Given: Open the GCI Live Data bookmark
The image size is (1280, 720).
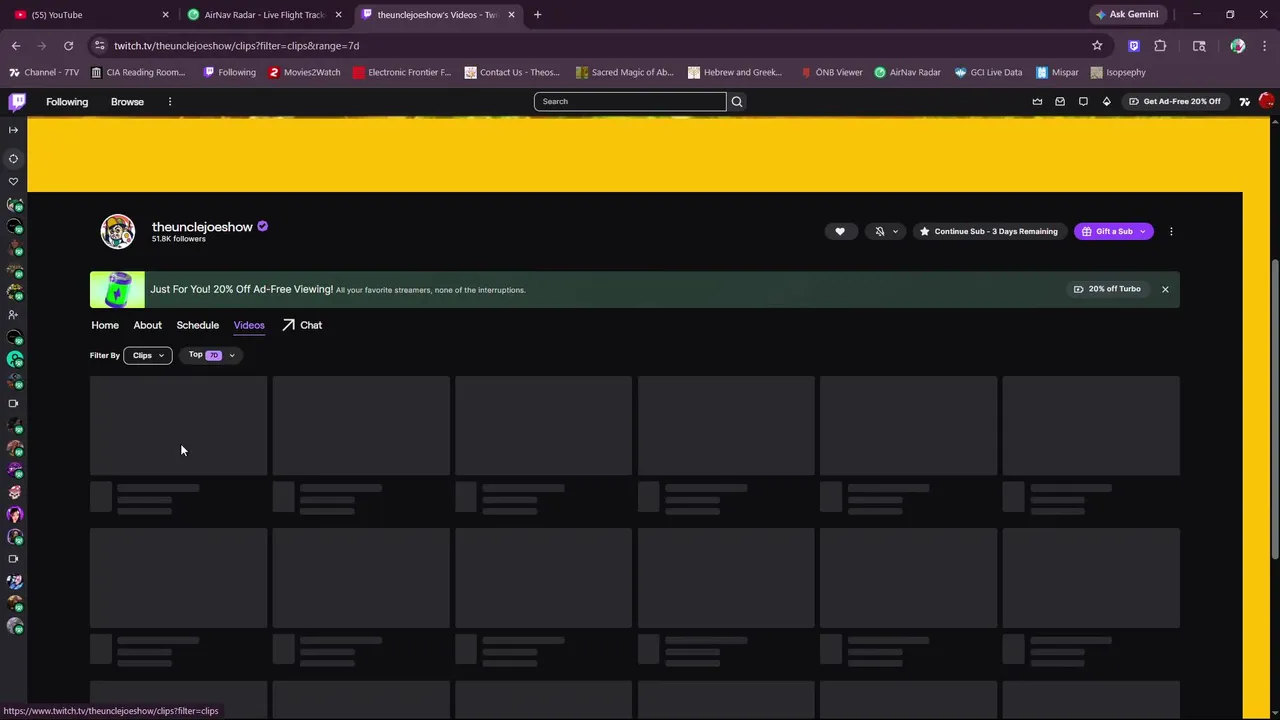Looking at the screenshot, I should [988, 72].
